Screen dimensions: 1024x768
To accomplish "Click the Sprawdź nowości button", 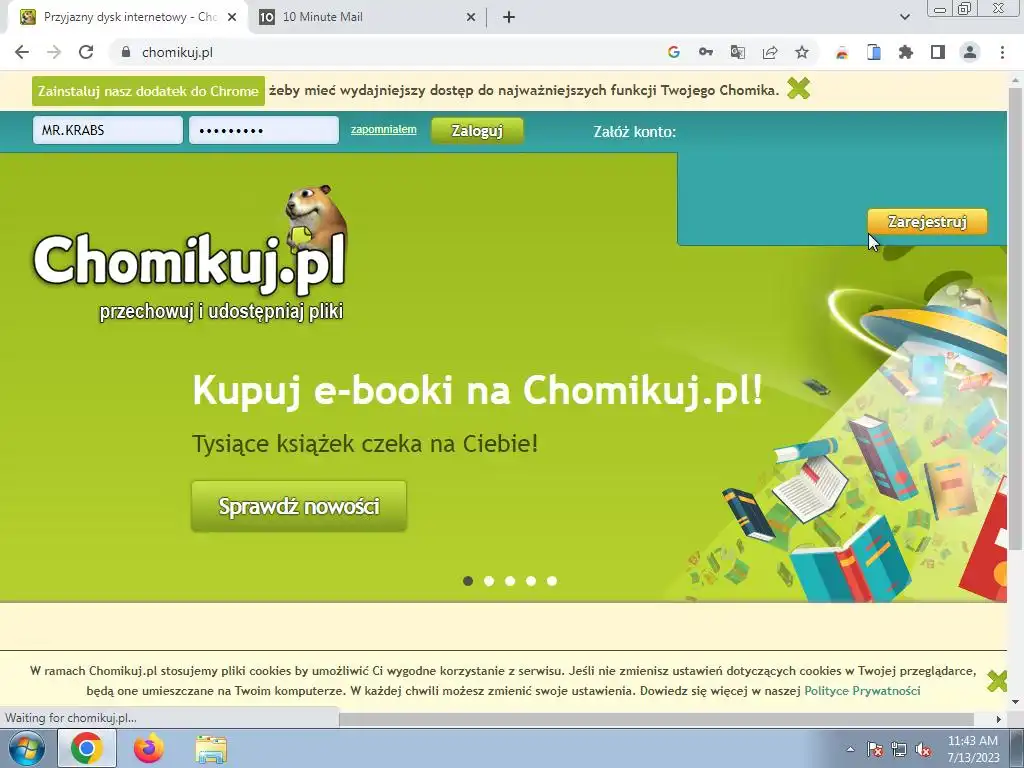I will tap(299, 506).
